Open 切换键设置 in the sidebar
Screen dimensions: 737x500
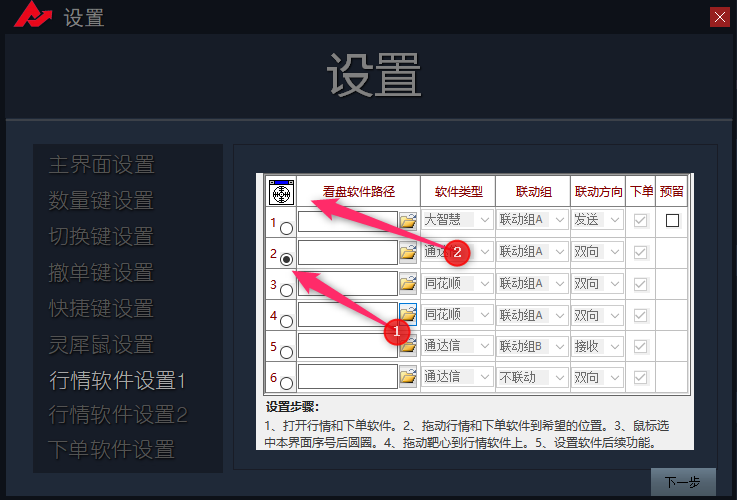(x=102, y=236)
